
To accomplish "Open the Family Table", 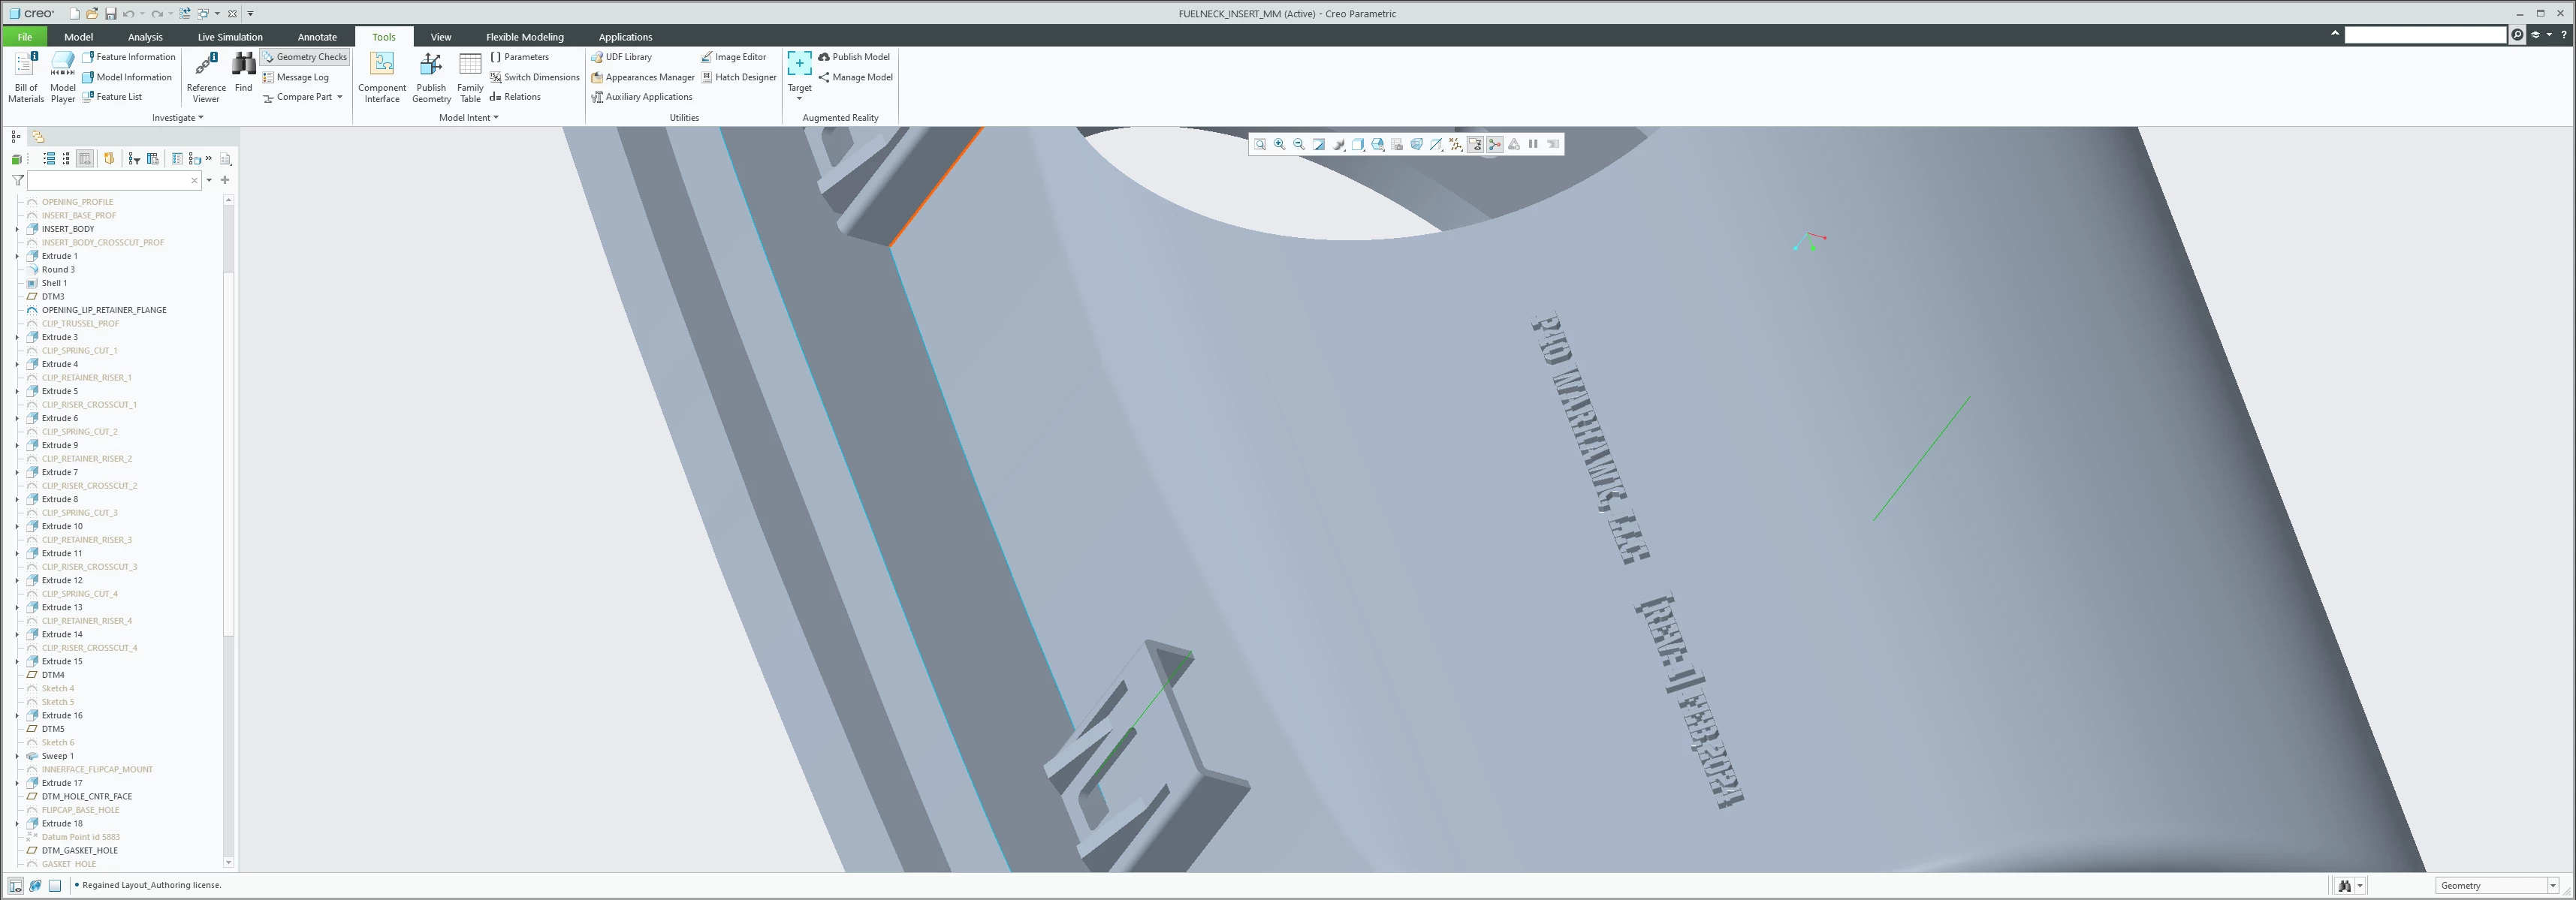I will 470,76.
